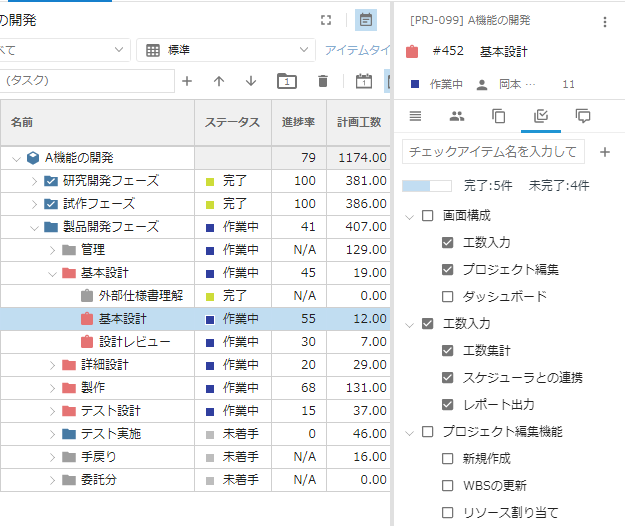Uncheck the 工数集計 checkbox
Image resolution: width=625 pixels, height=526 pixels.
pos(448,351)
